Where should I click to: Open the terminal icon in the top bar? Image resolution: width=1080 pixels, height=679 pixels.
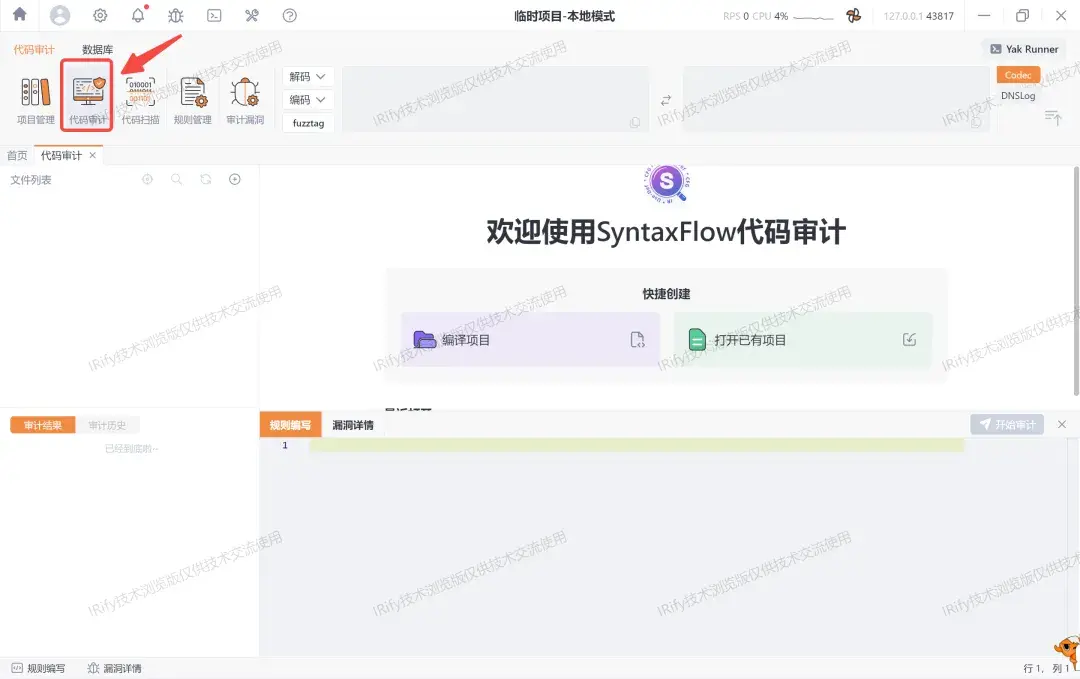[x=214, y=15]
